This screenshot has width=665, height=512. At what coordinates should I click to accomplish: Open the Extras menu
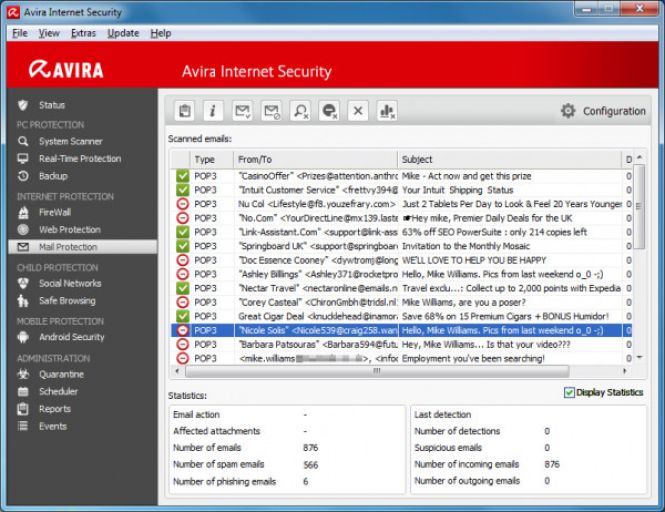point(83,33)
